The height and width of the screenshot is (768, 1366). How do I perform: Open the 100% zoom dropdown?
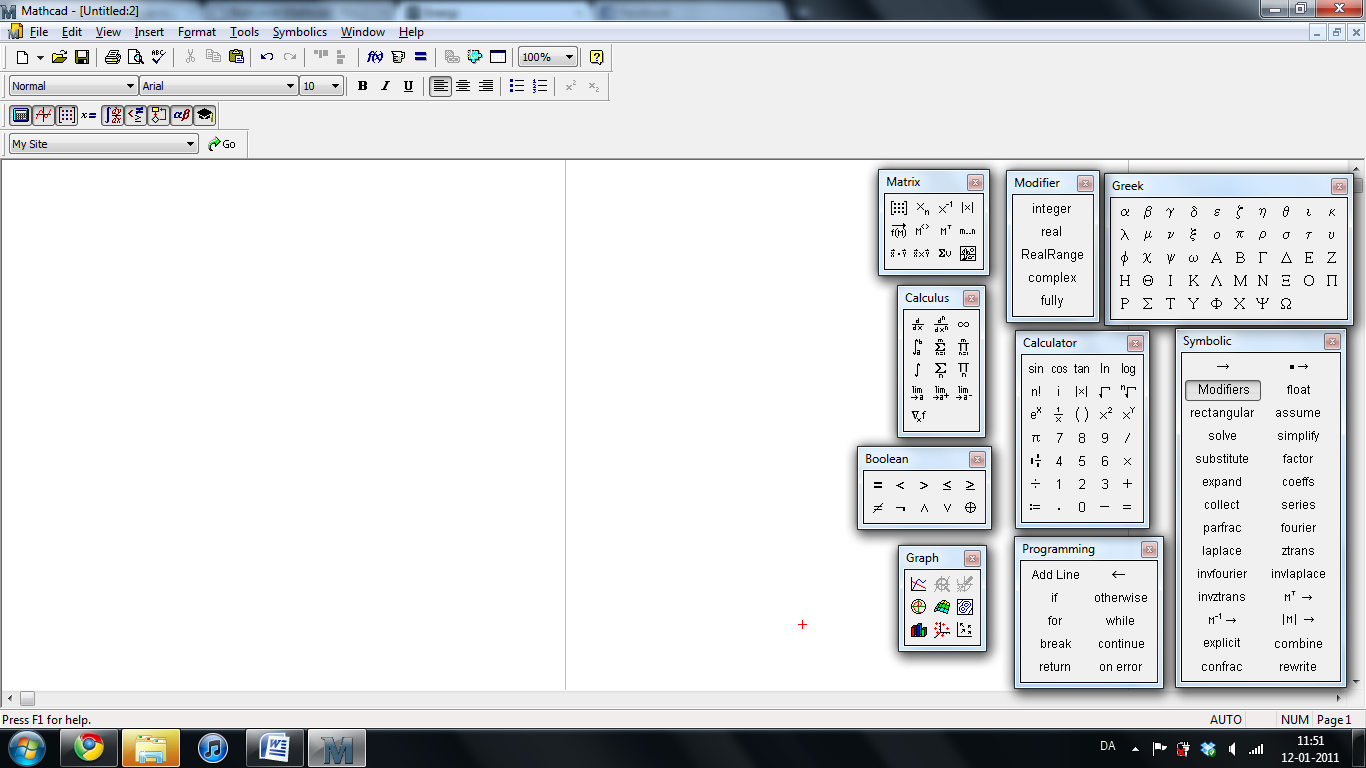coord(570,57)
